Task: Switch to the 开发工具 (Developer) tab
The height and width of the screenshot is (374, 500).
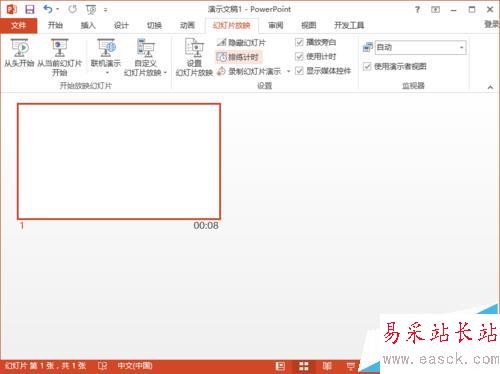Action: pyautogui.click(x=349, y=25)
